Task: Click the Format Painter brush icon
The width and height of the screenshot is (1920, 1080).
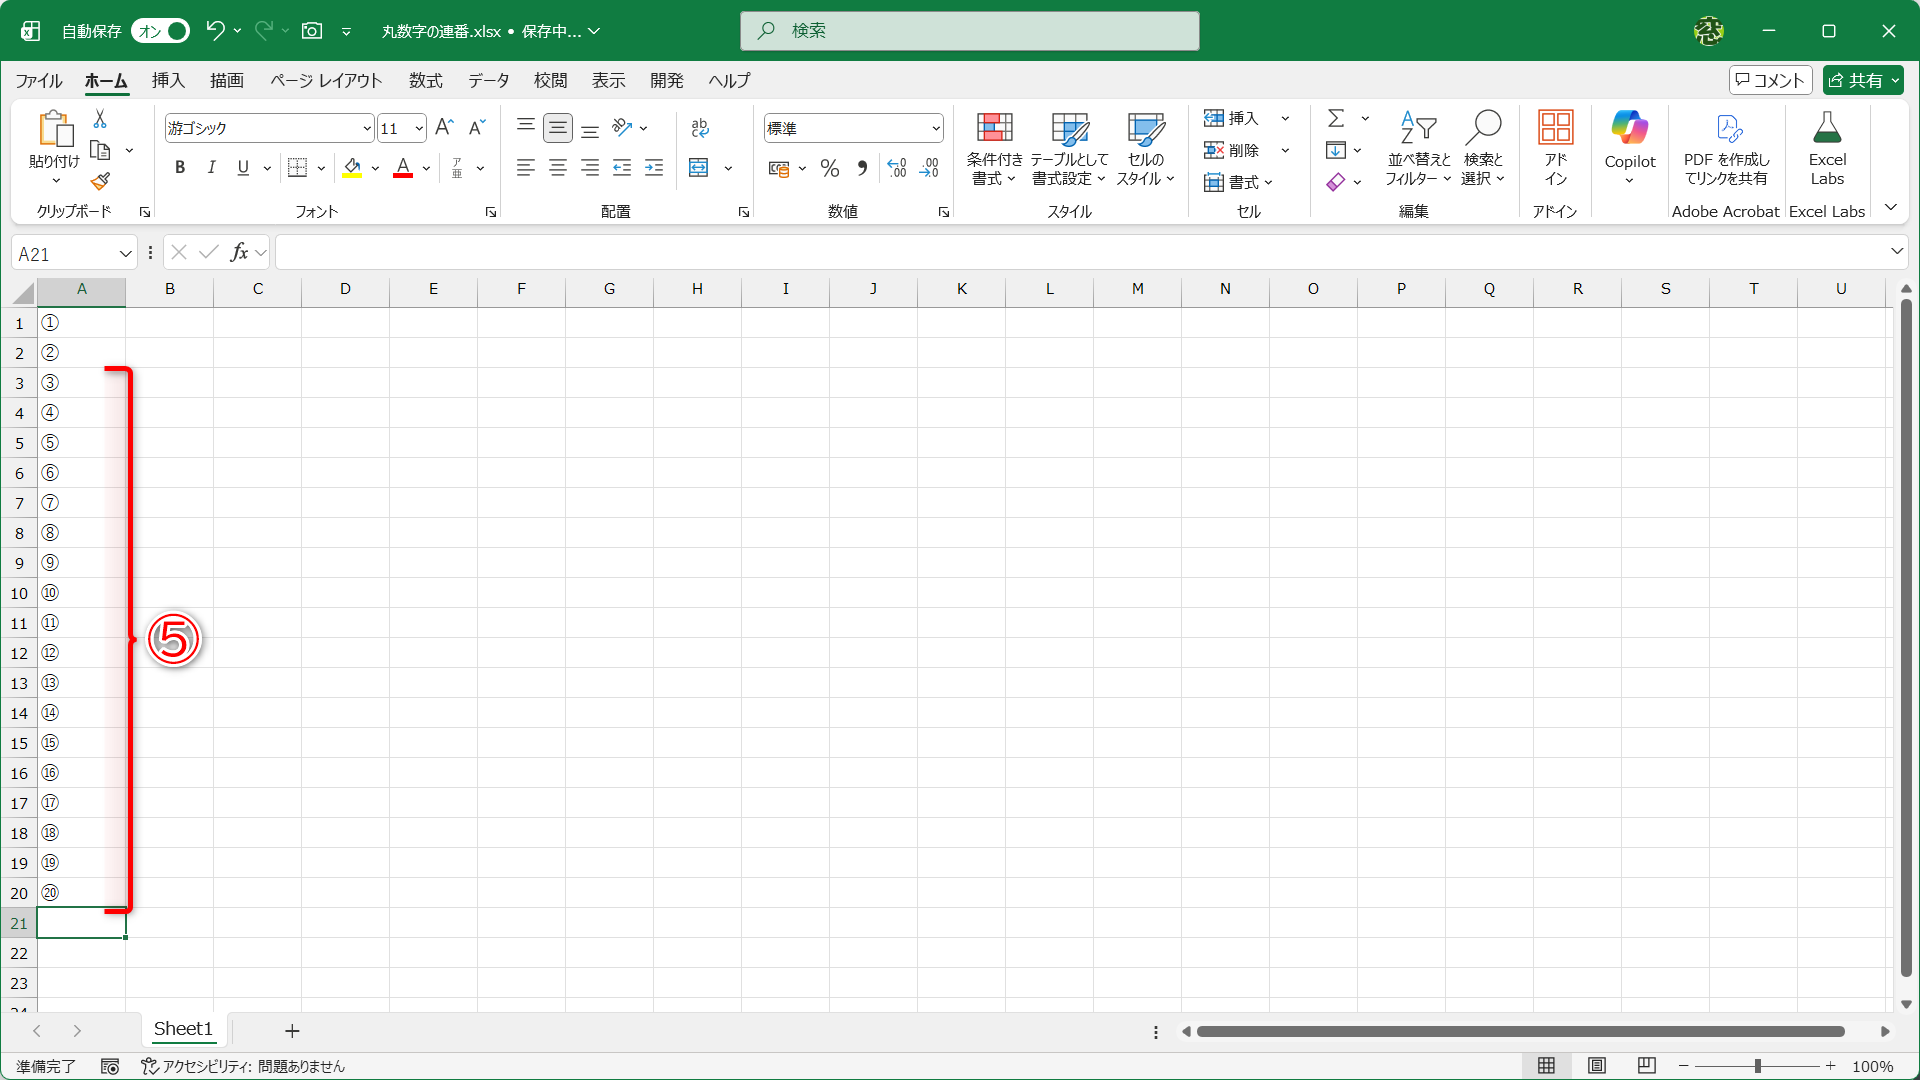Action: click(x=100, y=181)
